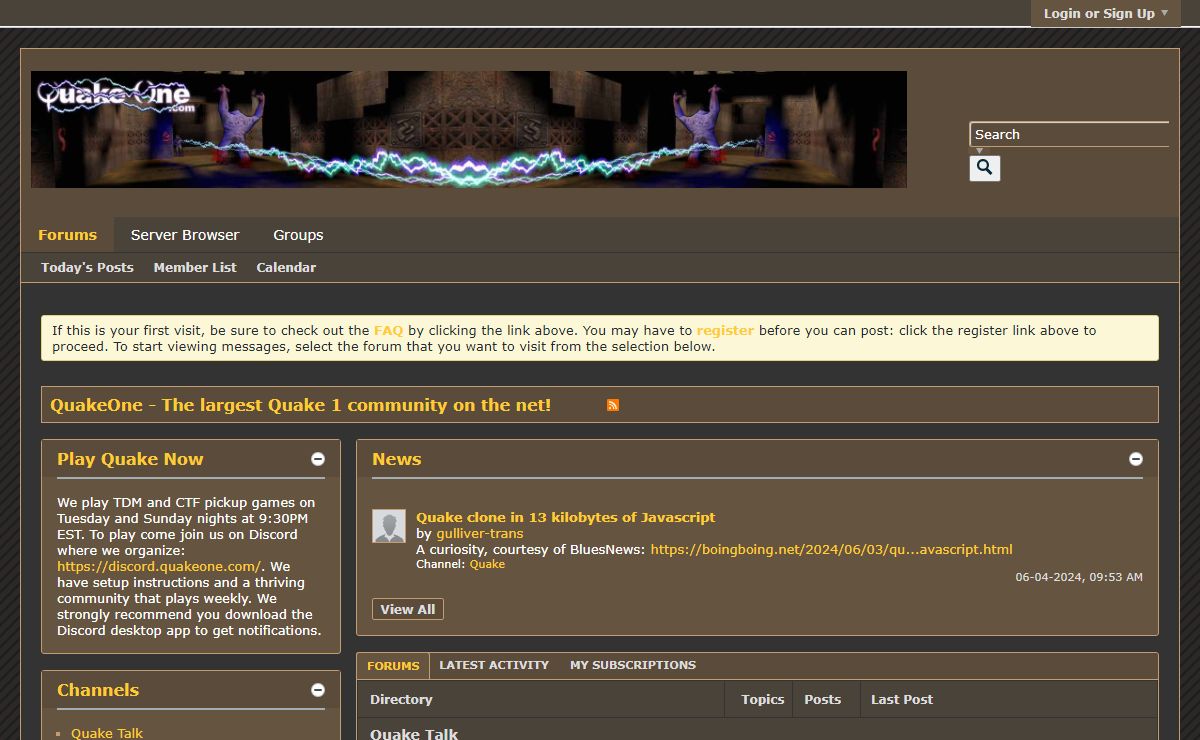This screenshot has width=1200, height=740.
Task: Open the Quake channel link in News
Action: [487, 564]
